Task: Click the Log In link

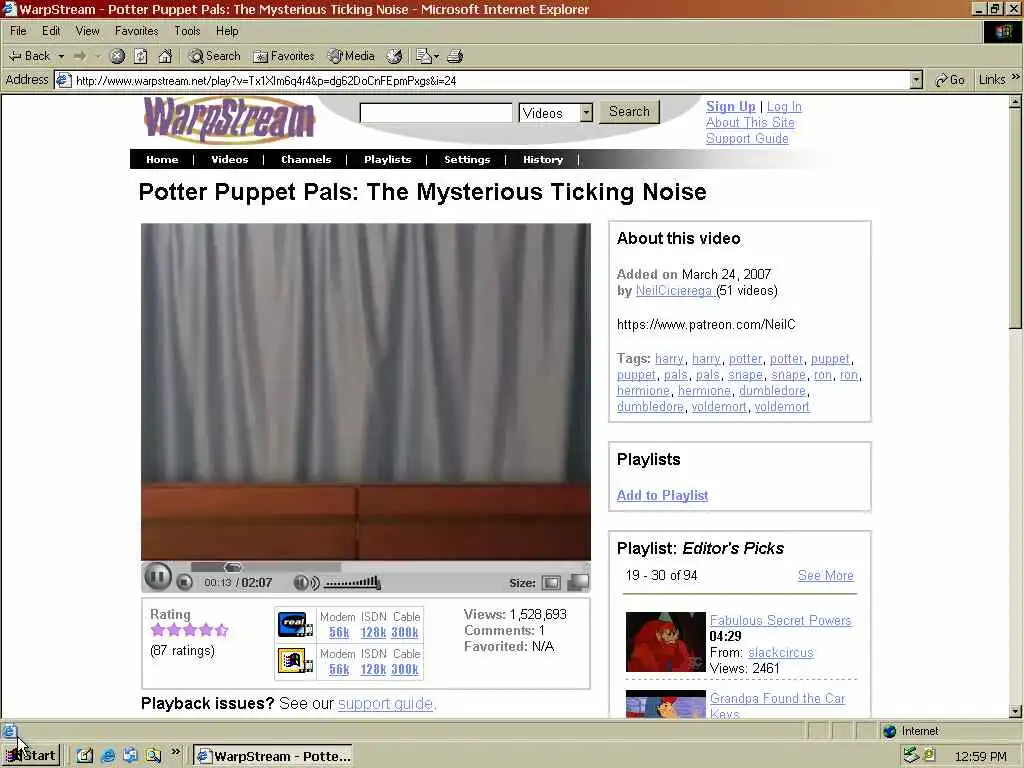Action: pyautogui.click(x=784, y=106)
